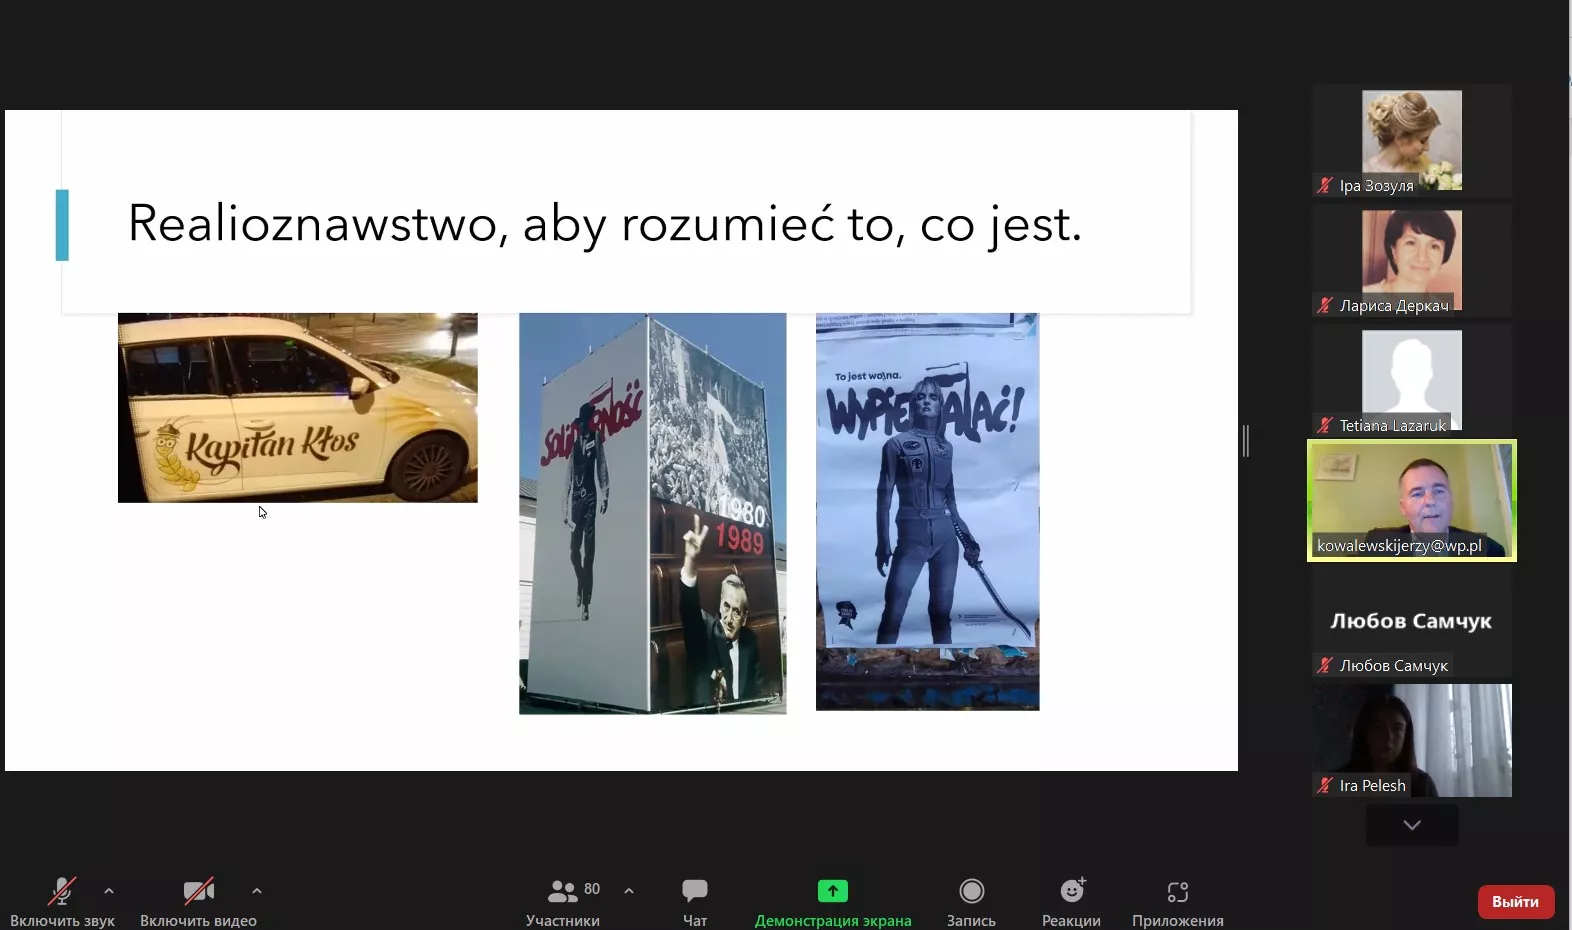Click the red Выйти leave button

(x=1515, y=902)
